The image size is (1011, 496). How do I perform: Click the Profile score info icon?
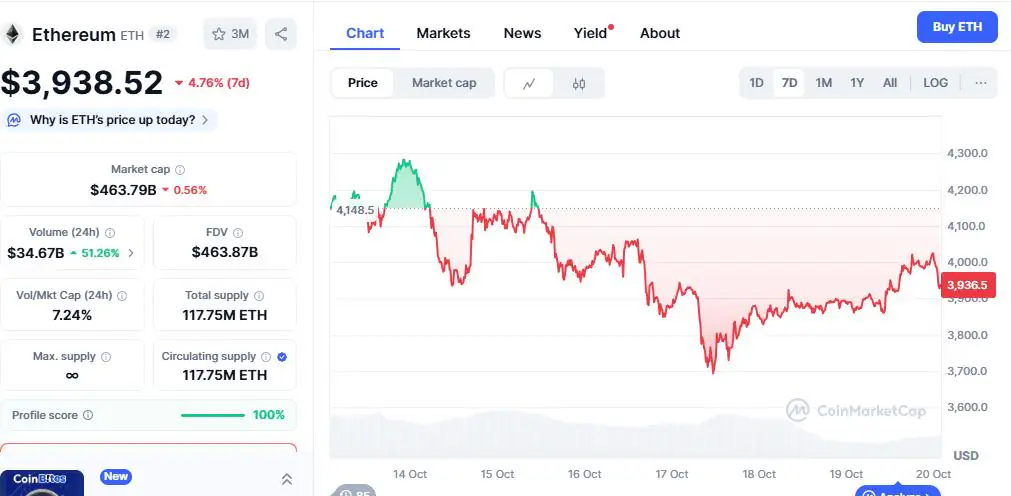tap(88, 415)
